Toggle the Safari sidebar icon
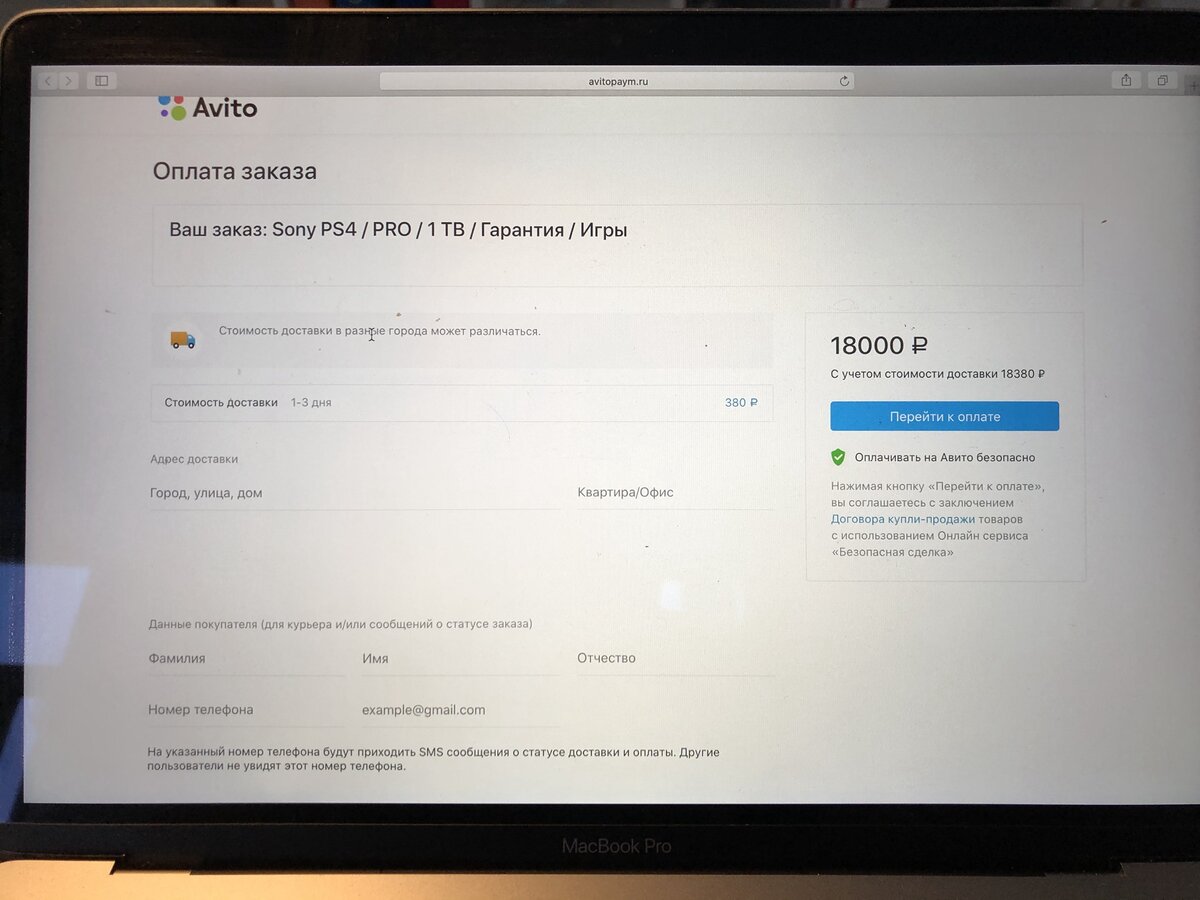 pos(101,80)
